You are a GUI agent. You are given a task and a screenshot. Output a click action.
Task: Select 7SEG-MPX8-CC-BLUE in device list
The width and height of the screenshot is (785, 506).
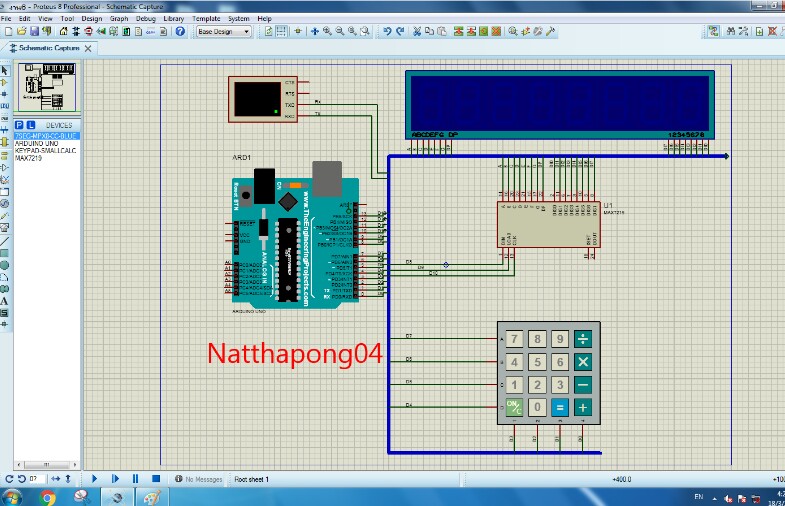(x=47, y=136)
